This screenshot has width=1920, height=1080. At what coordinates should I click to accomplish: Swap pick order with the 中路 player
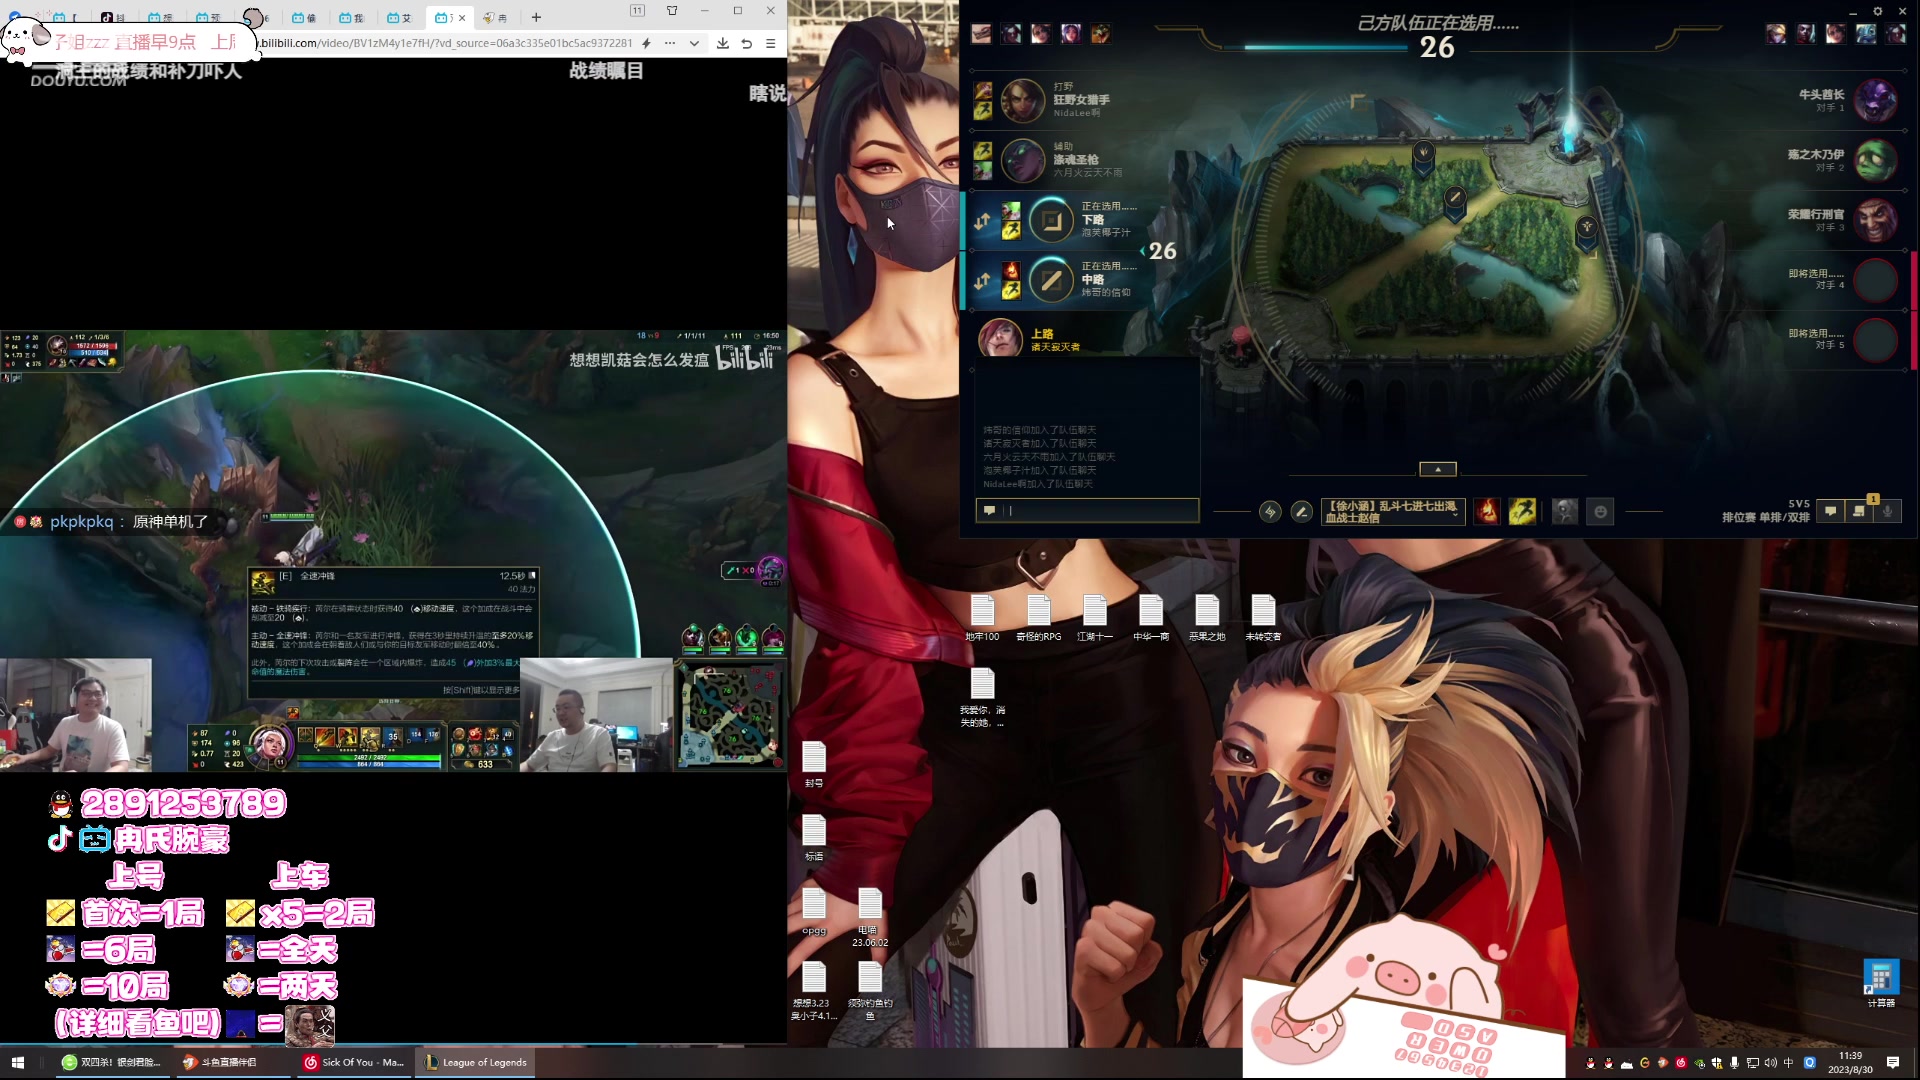(982, 281)
